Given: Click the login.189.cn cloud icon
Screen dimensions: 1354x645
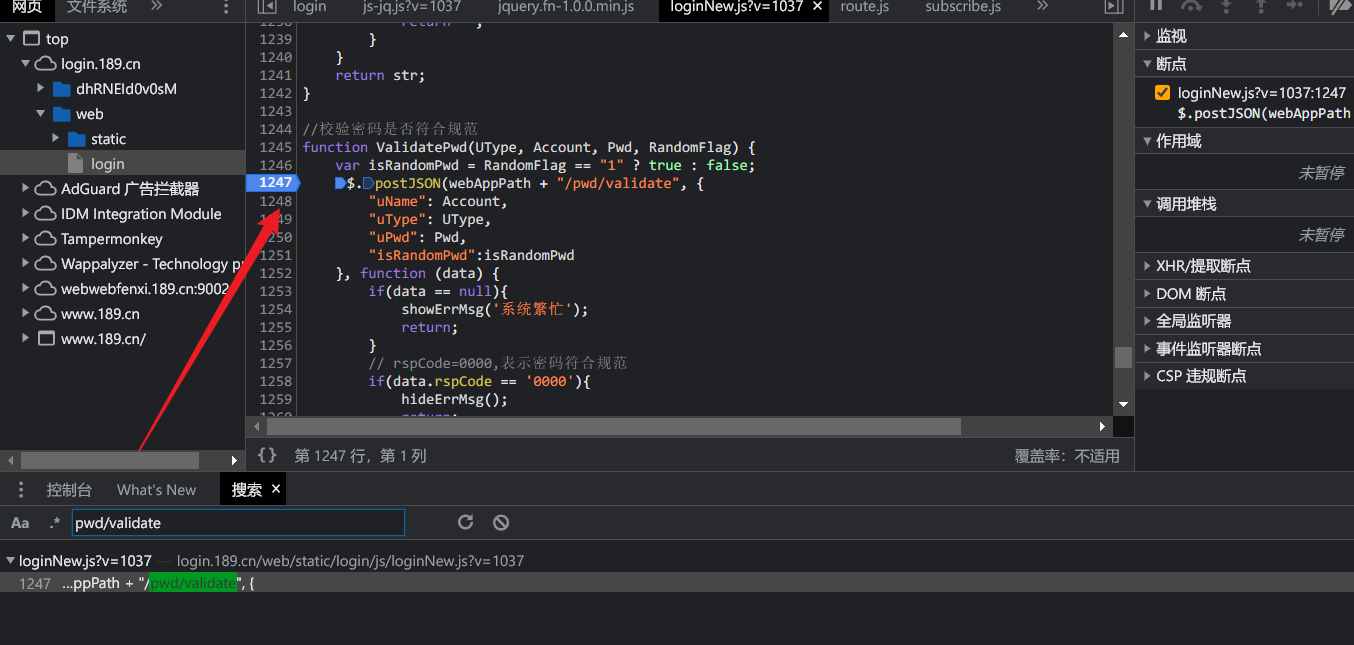Looking at the screenshot, I should tap(45, 64).
